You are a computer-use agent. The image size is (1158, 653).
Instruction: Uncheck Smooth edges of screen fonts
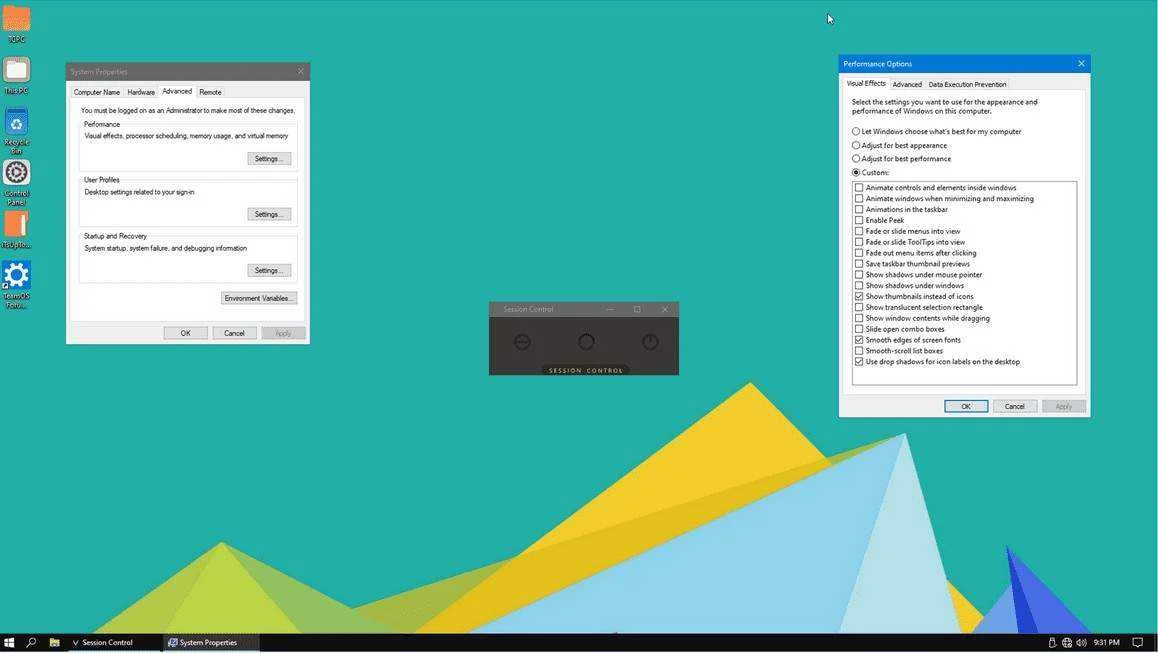859,340
